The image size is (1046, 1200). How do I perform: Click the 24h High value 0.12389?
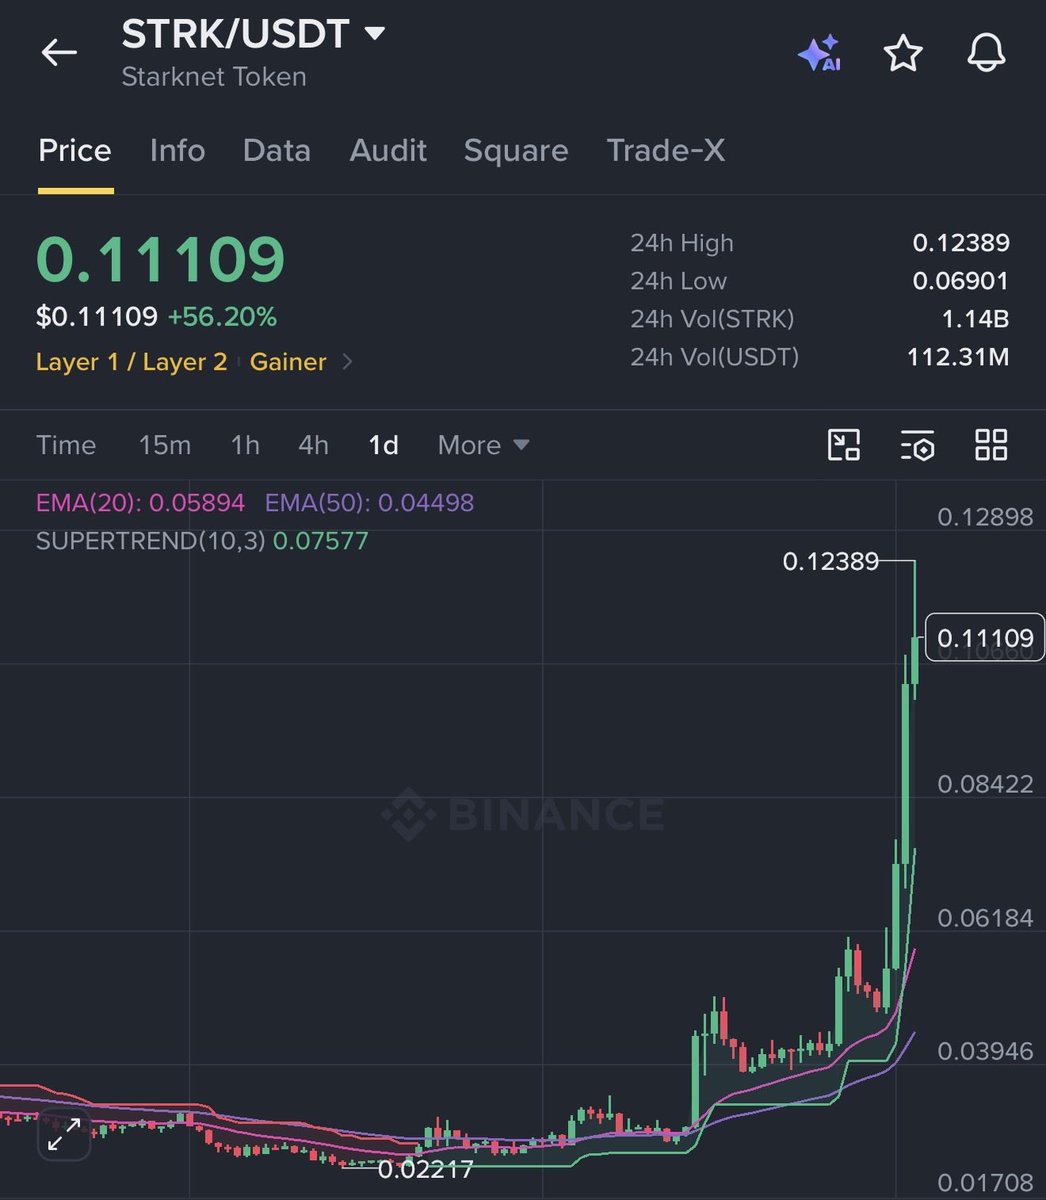(961, 243)
